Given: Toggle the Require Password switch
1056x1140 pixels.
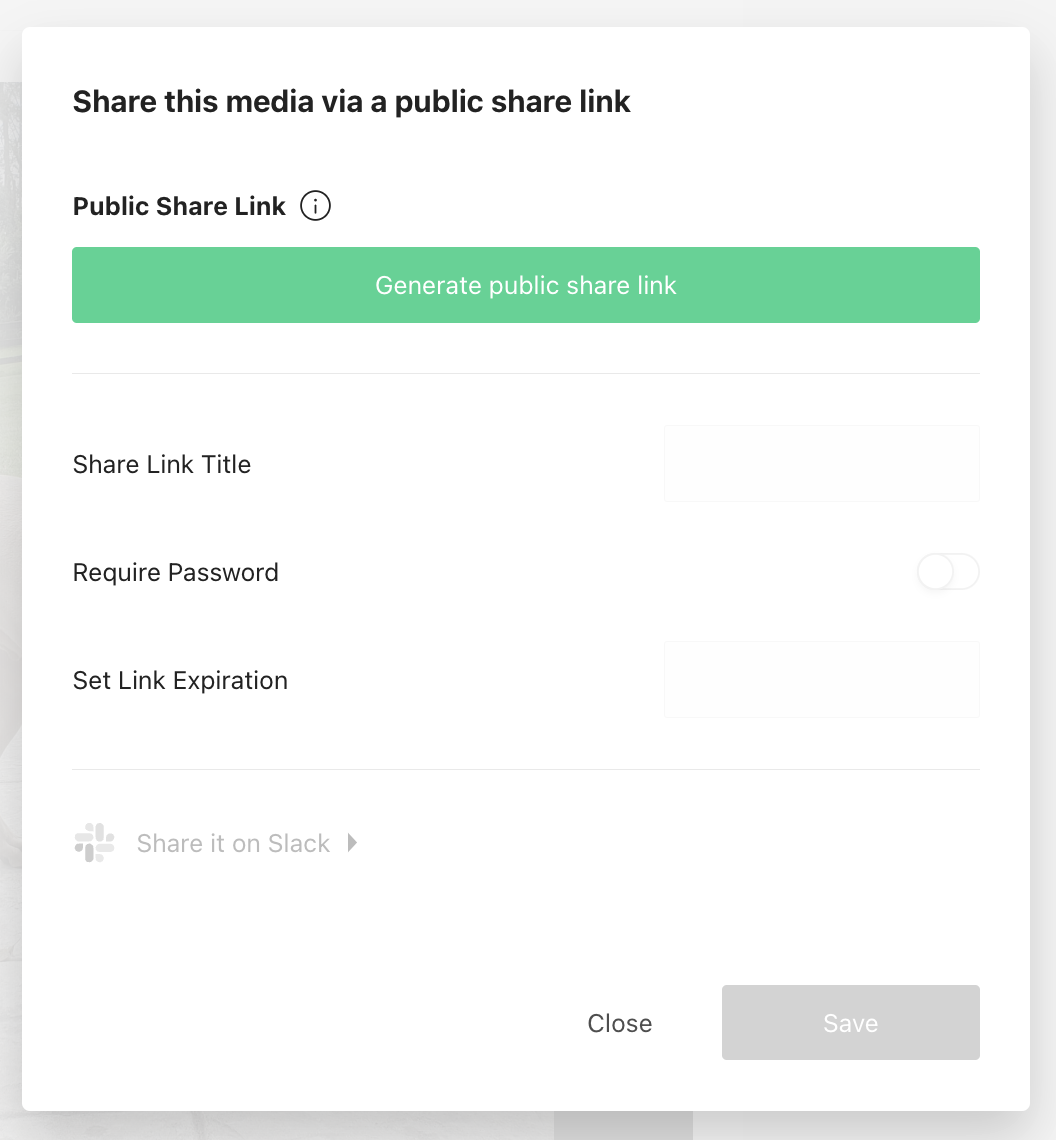Looking at the screenshot, I should [x=947, y=573].
